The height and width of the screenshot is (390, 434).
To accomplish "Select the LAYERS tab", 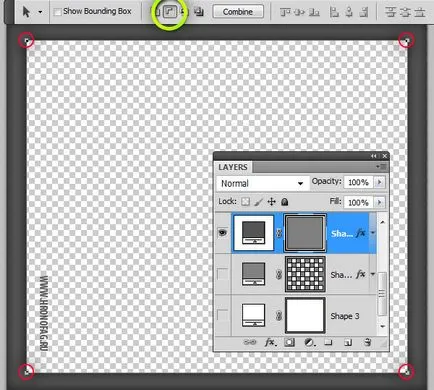I will (233, 167).
